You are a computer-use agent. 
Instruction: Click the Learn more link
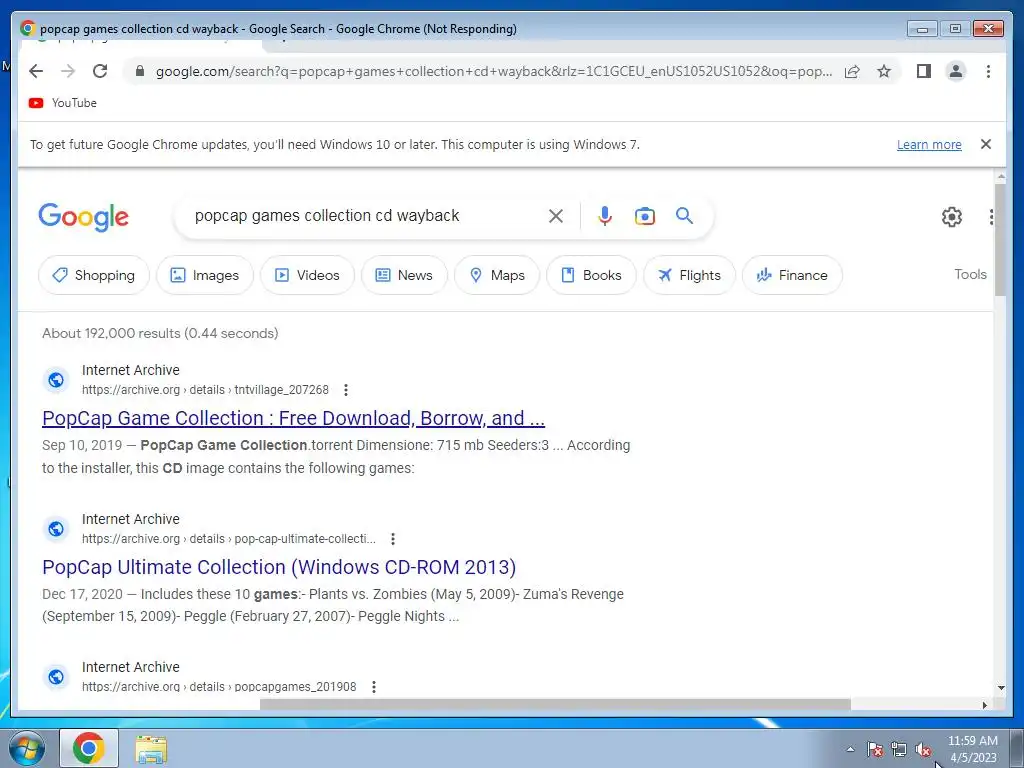point(929,144)
